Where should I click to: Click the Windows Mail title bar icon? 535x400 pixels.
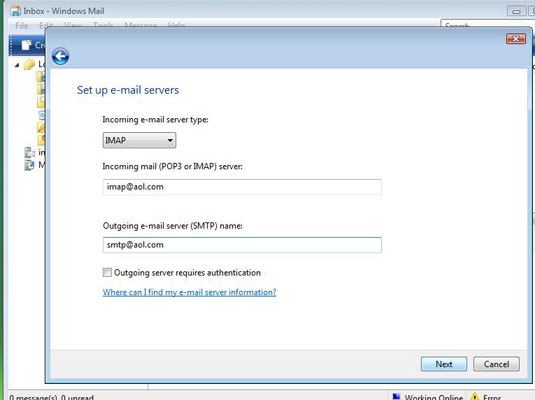[15, 11]
